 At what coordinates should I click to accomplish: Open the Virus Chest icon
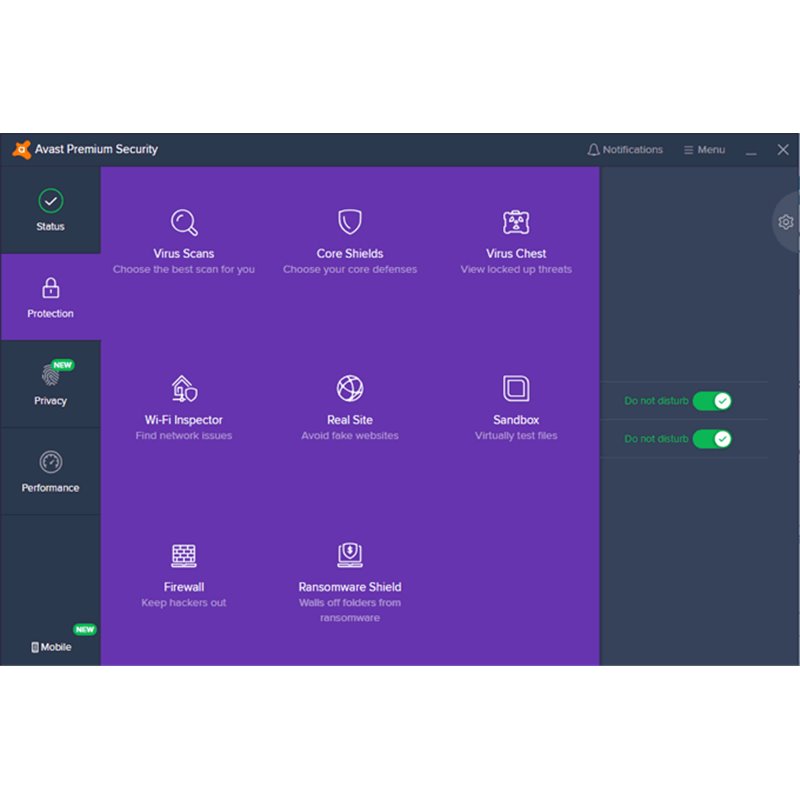point(516,222)
